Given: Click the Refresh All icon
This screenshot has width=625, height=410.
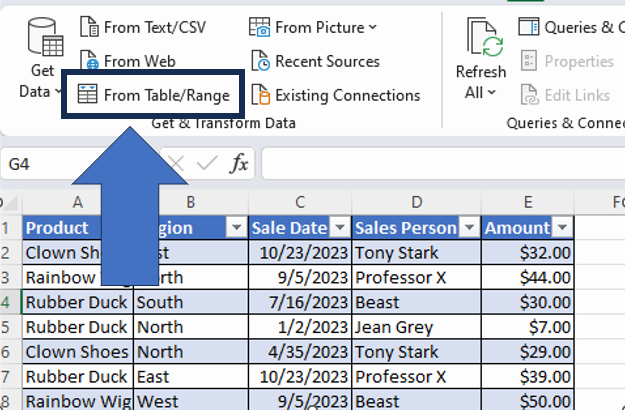Looking at the screenshot, I should (x=481, y=38).
